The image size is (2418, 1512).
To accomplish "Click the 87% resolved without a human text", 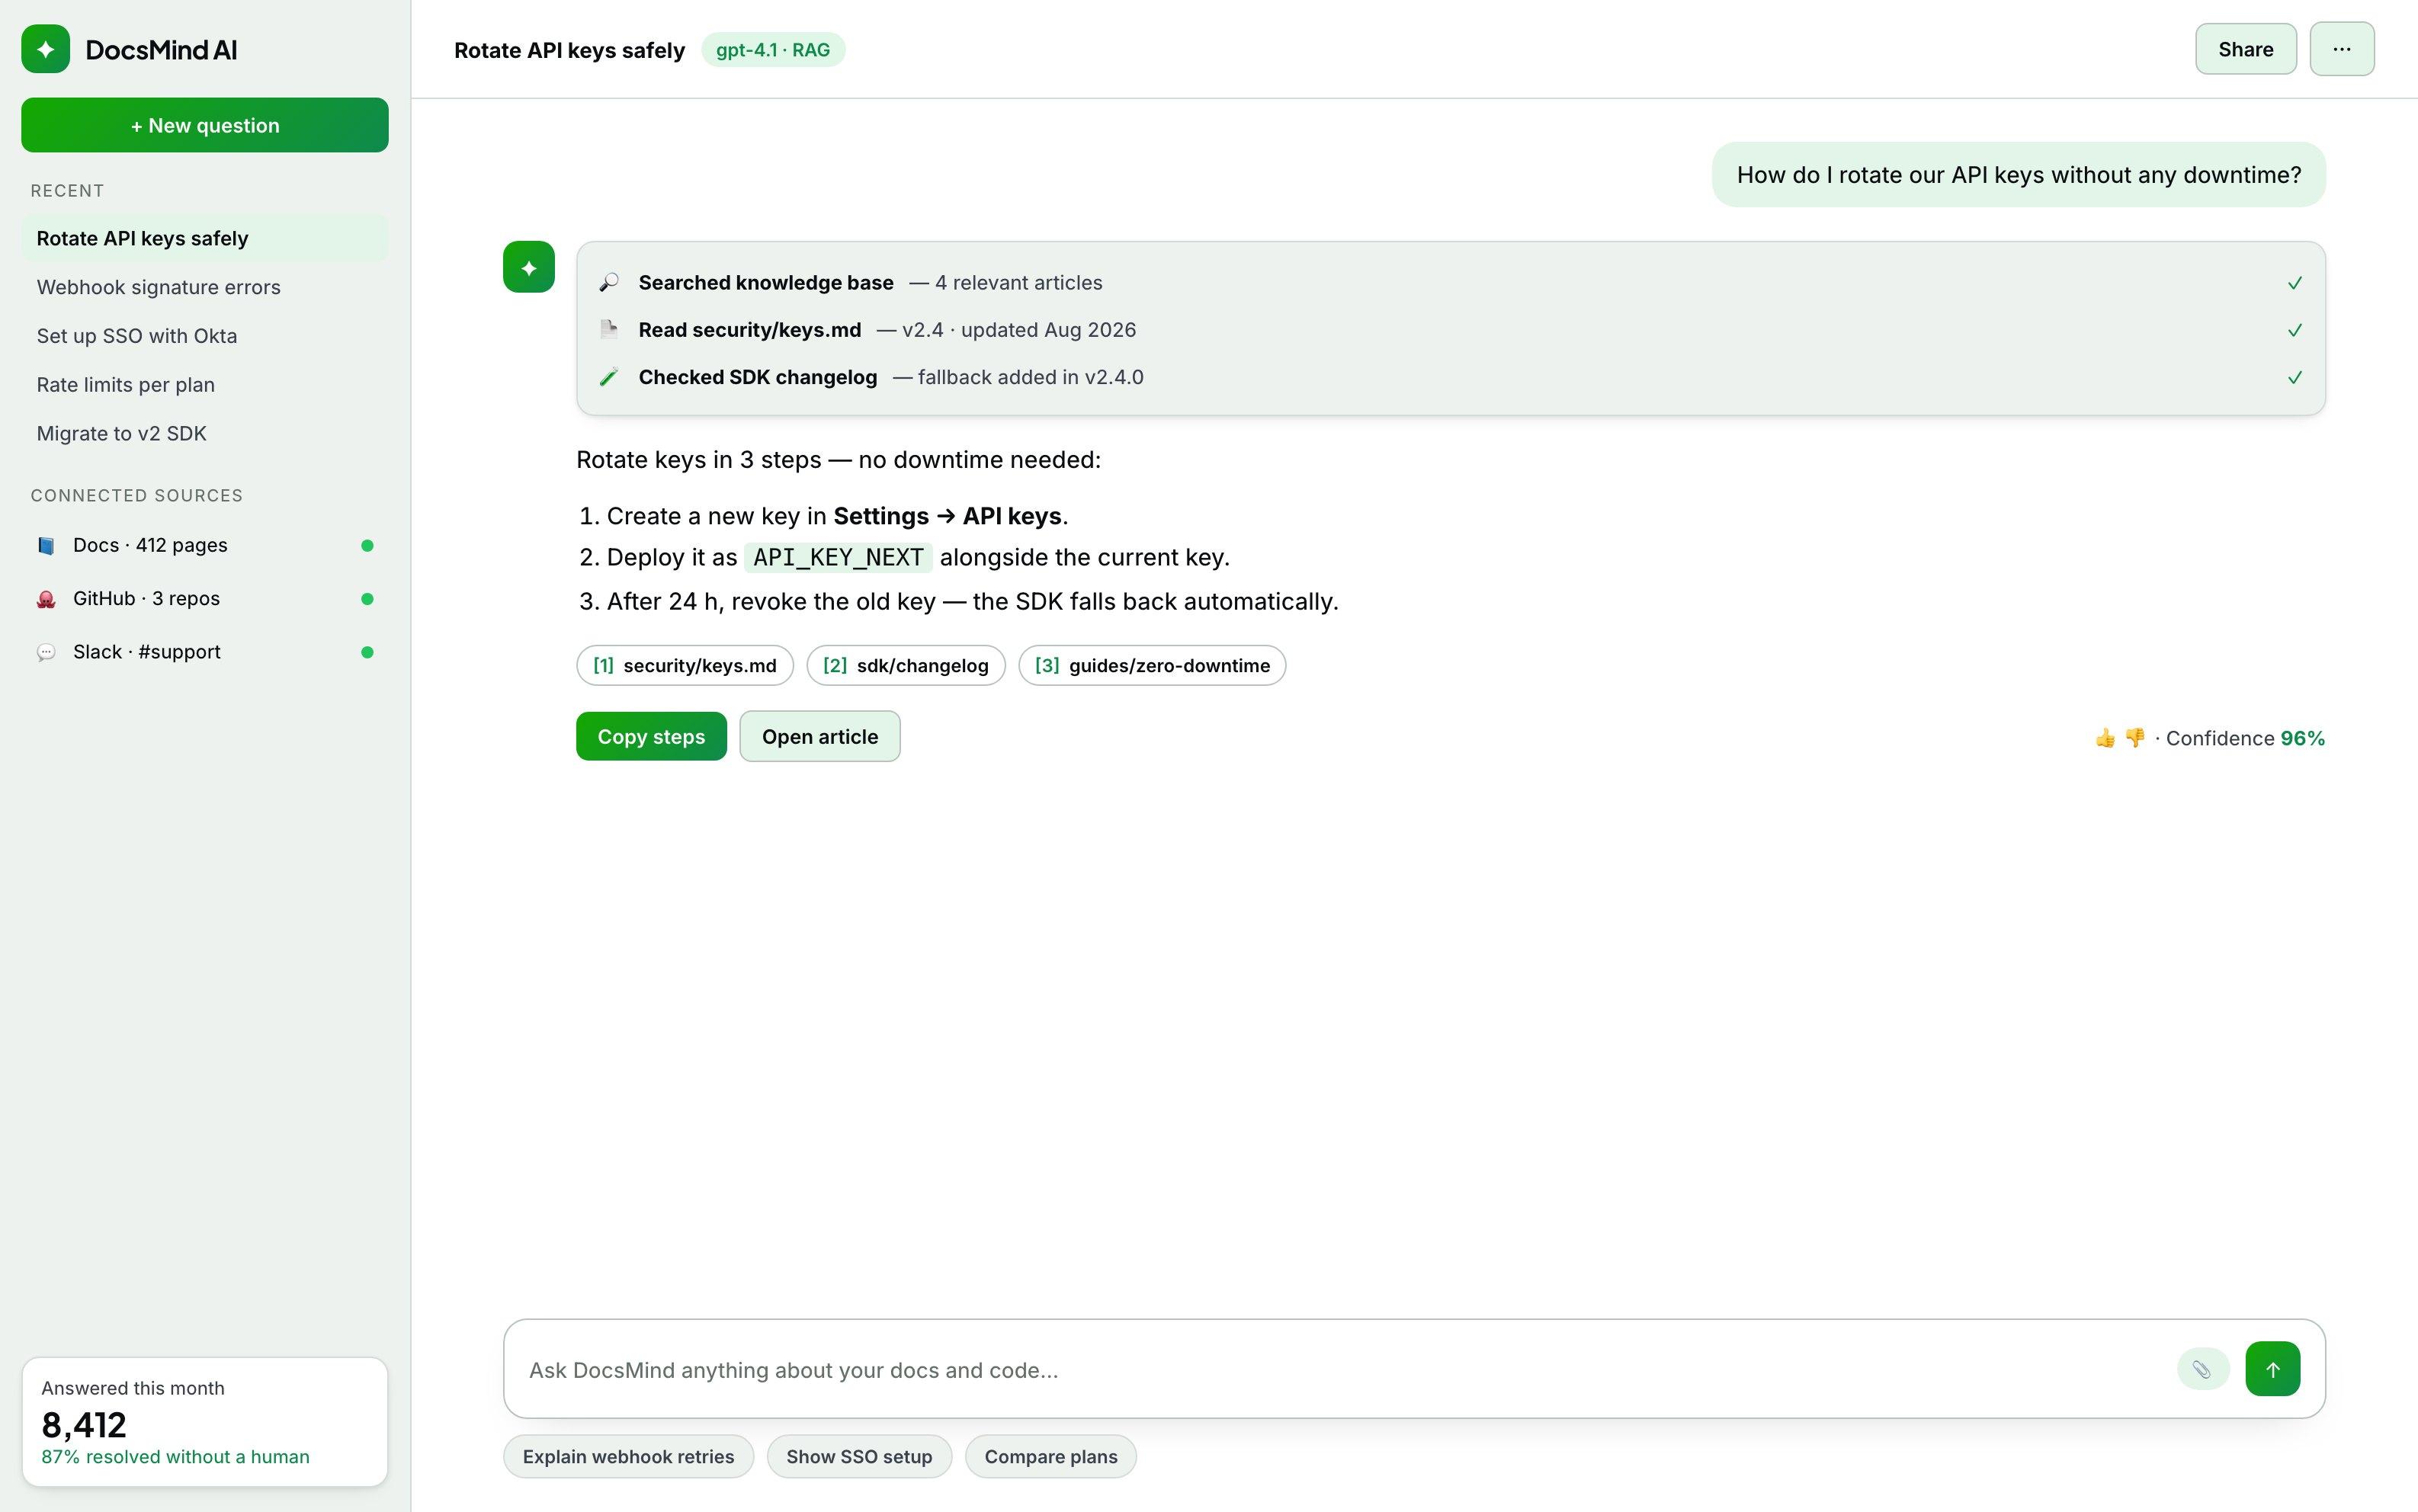I will pos(175,1457).
